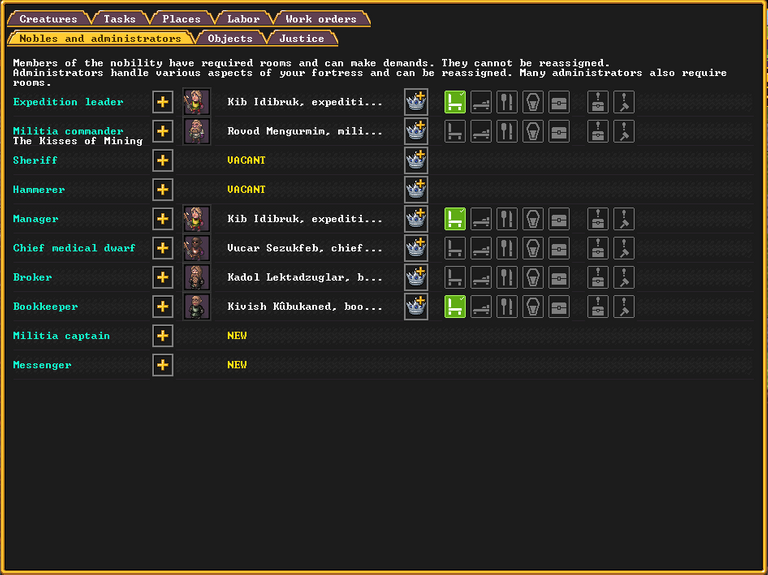Image resolution: width=768 pixels, height=575 pixels.
Task: Click plus button for Sheriff position
Action: pos(163,160)
